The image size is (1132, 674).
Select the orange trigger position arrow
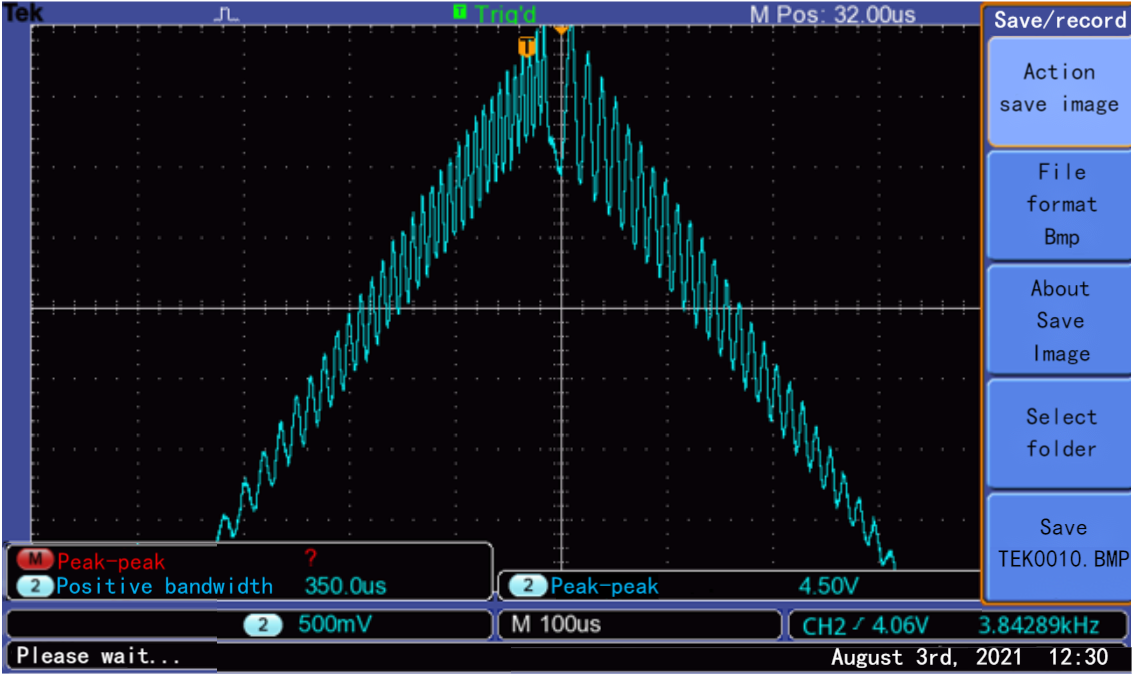tap(561, 30)
